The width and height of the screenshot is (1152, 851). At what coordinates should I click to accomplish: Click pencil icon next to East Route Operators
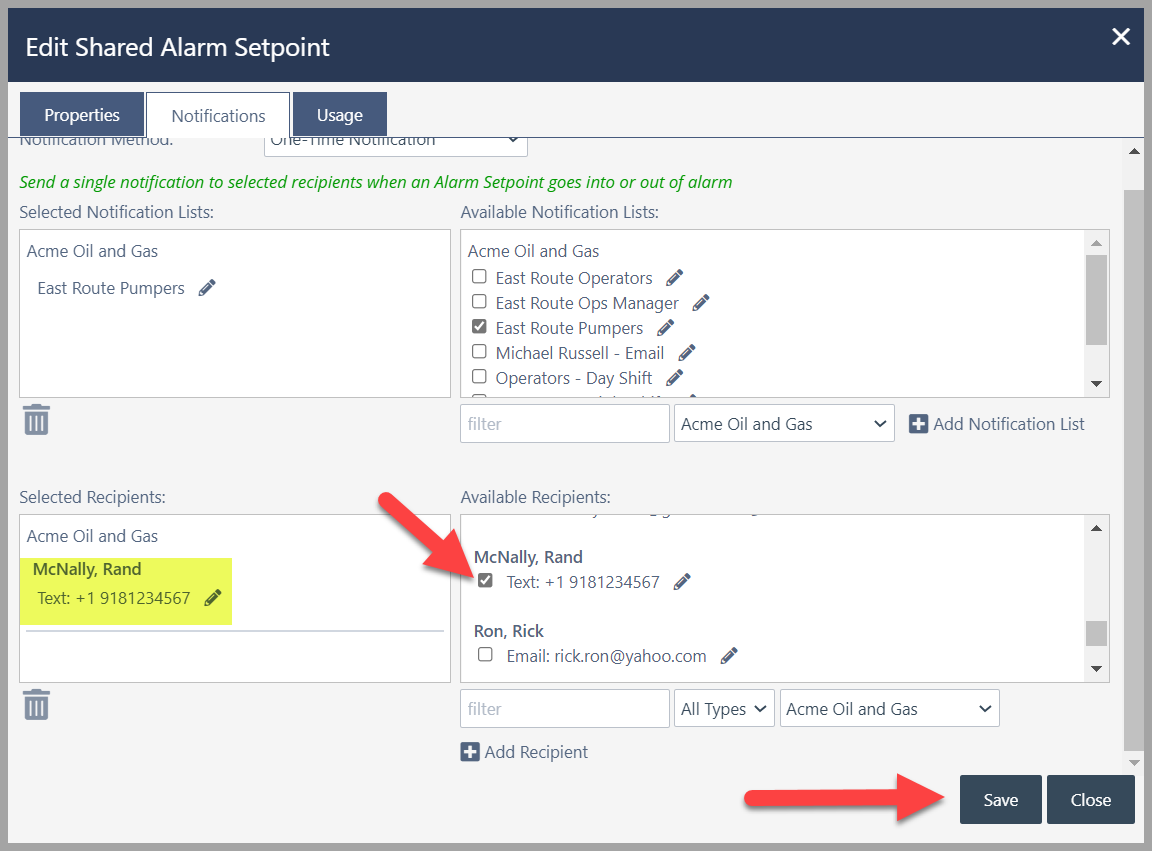pos(674,278)
